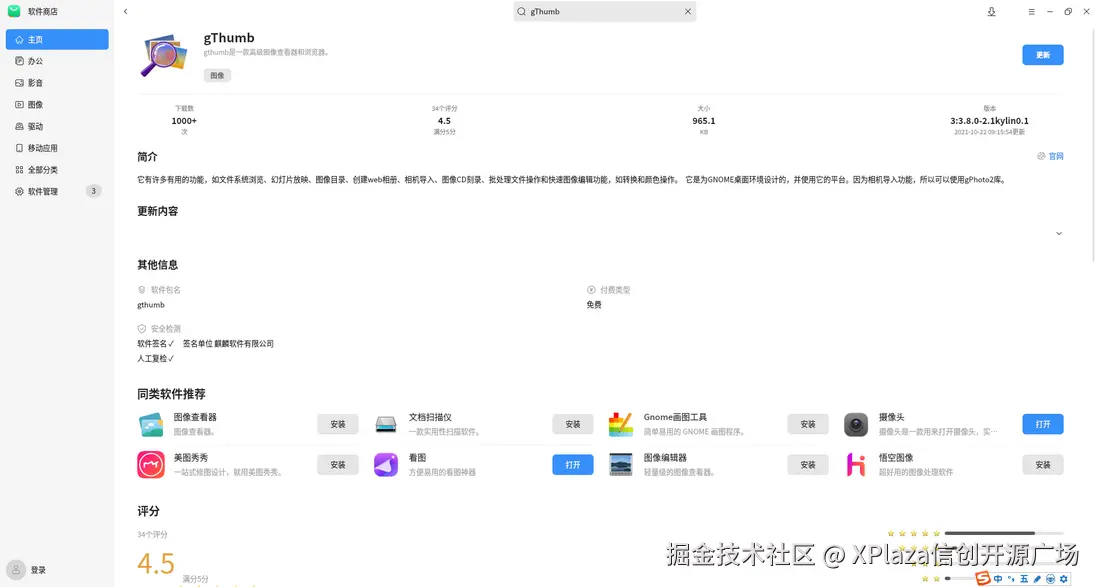Open the 影音 category

(x=57, y=83)
